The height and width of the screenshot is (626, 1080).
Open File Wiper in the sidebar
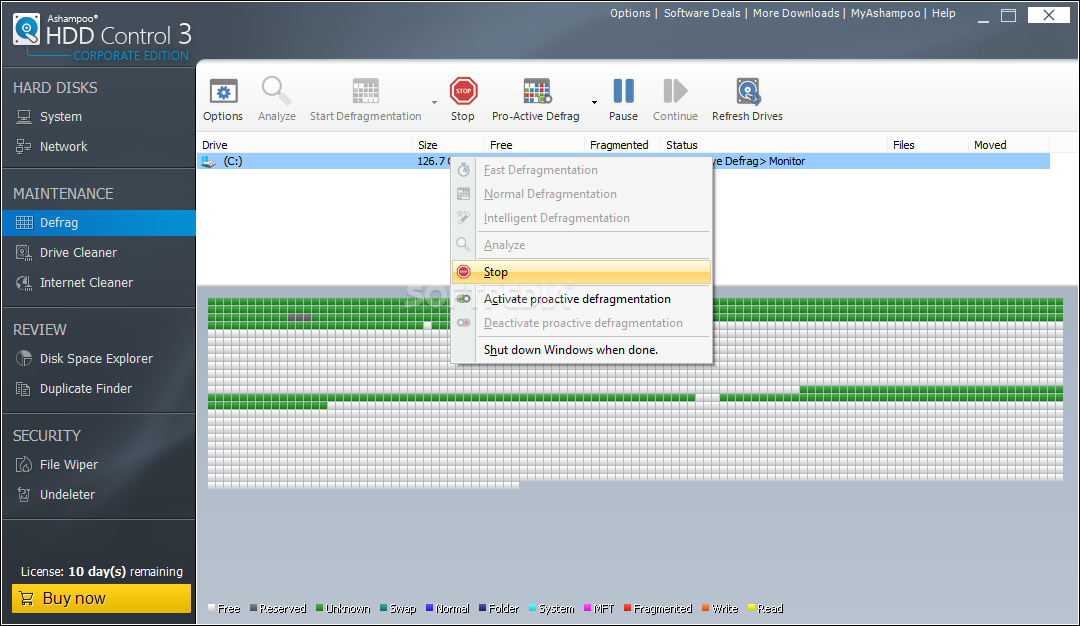(x=99, y=465)
